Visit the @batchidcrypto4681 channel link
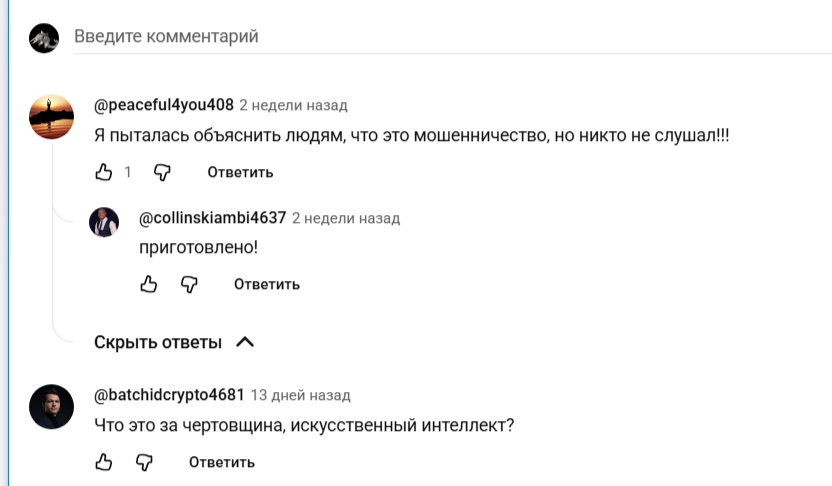832x486 pixels. (169, 394)
